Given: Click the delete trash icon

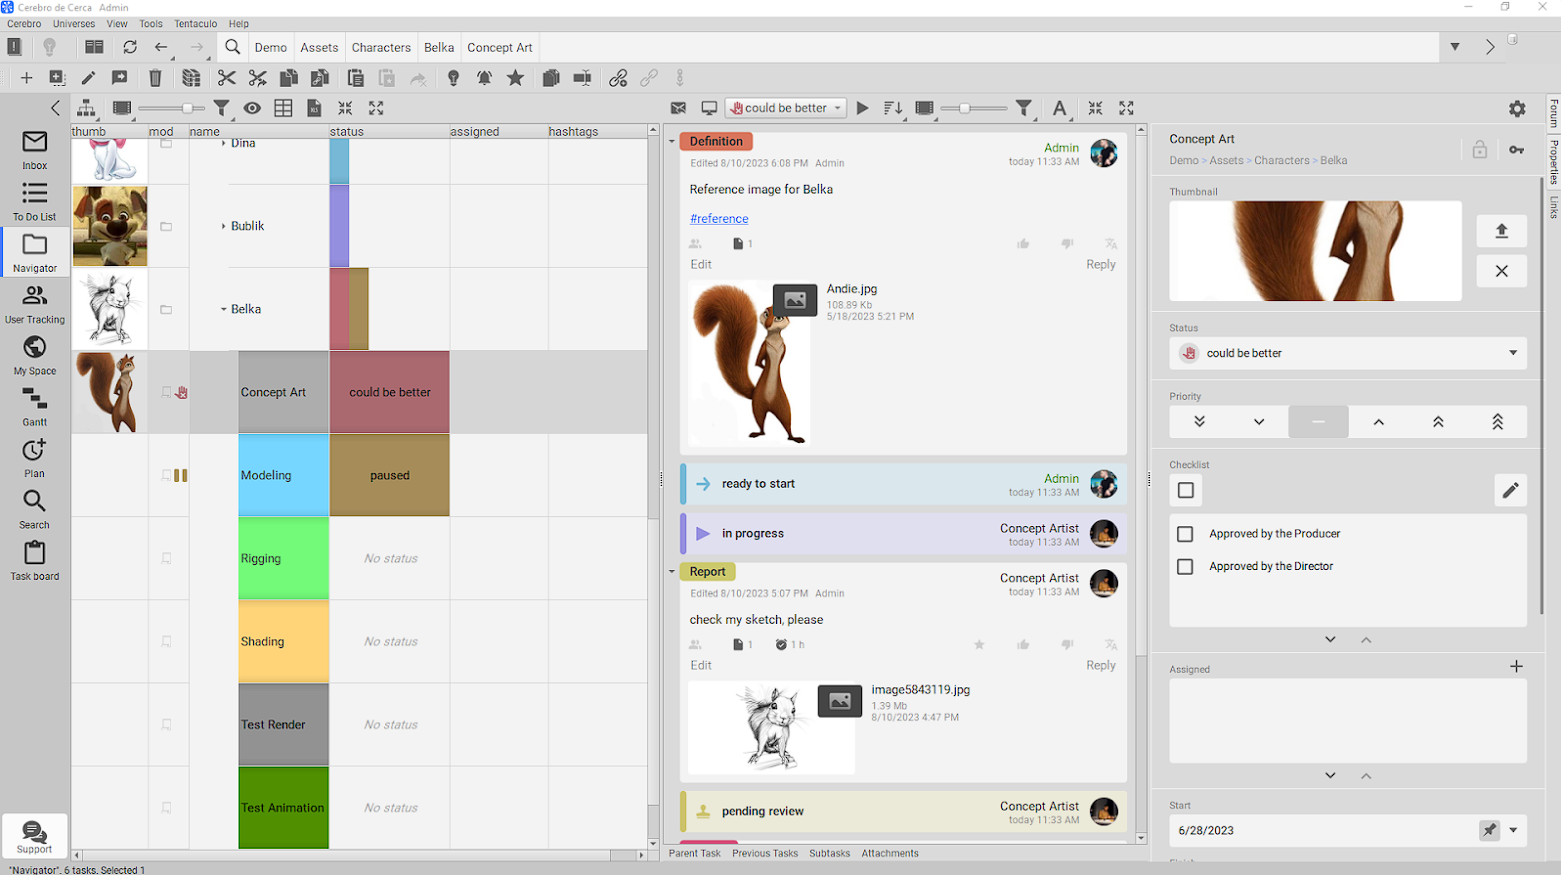Looking at the screenshot, I should tap(155, 78).
